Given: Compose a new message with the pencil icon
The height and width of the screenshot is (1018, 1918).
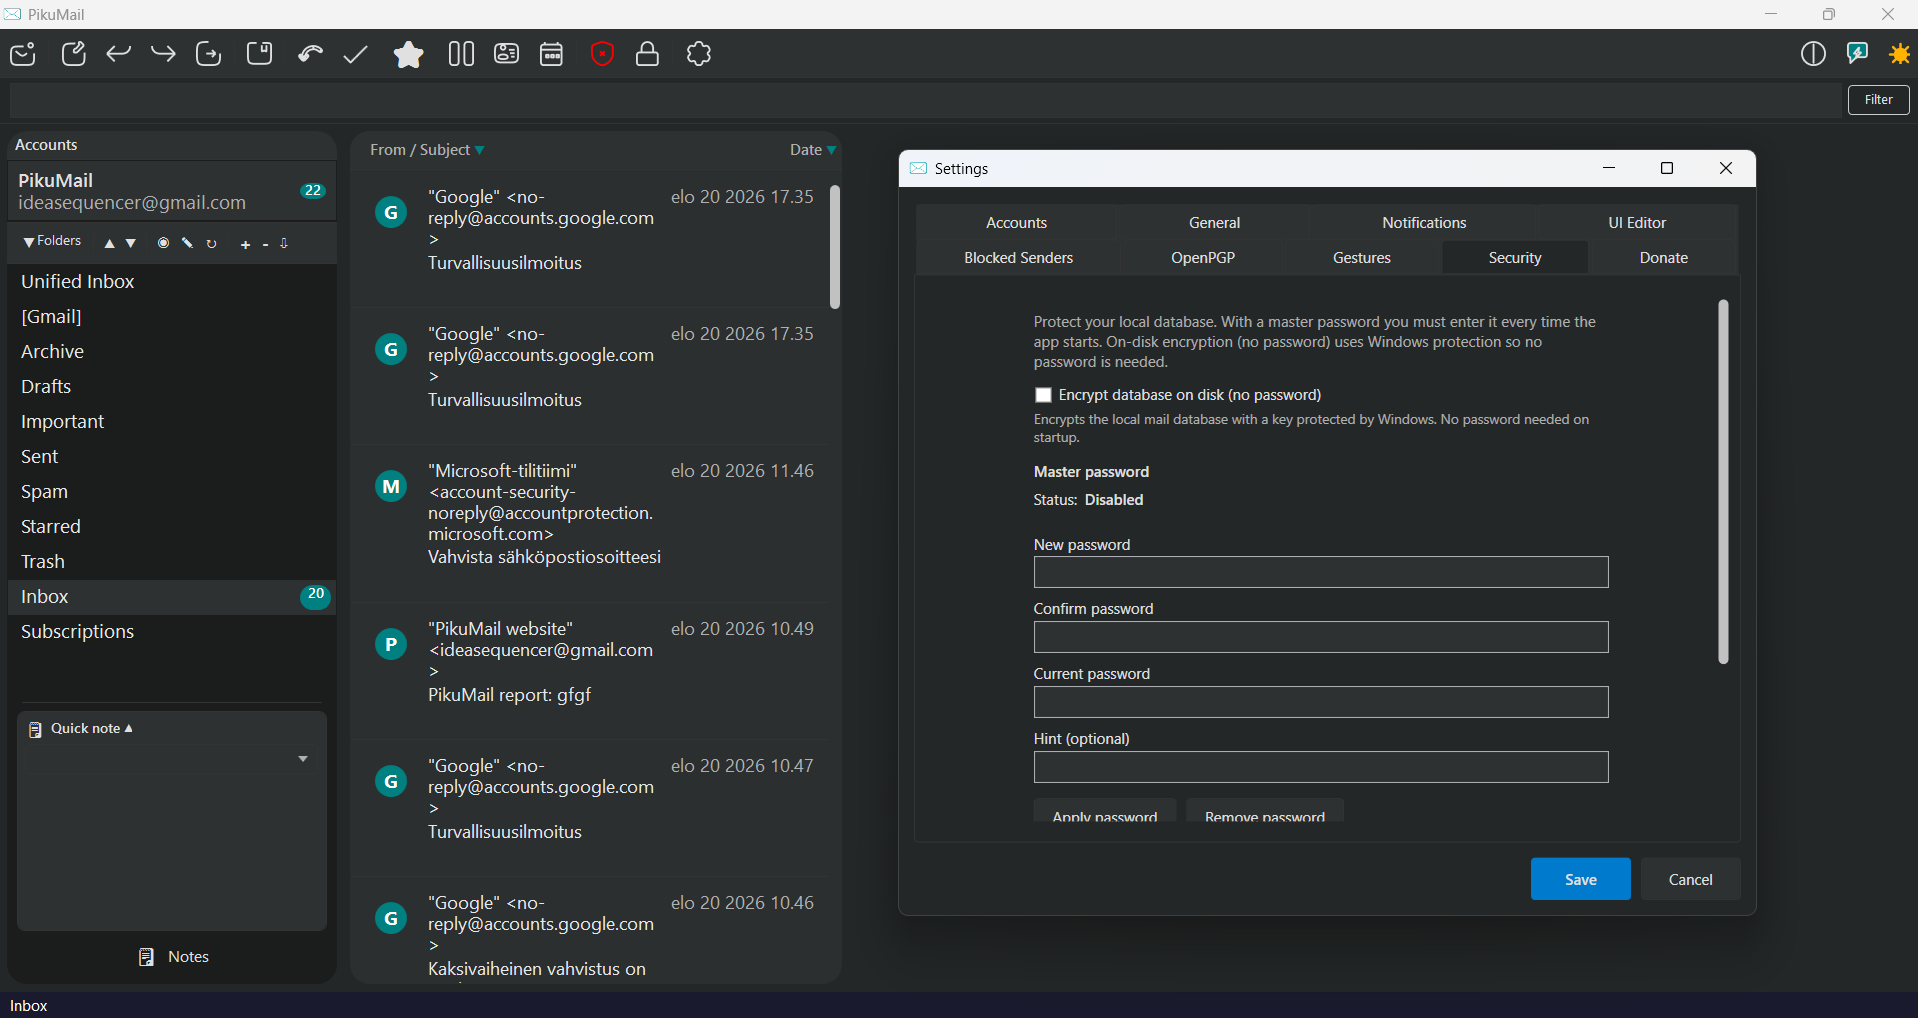Looking at the screenshot, I should (x=73, y=54).
